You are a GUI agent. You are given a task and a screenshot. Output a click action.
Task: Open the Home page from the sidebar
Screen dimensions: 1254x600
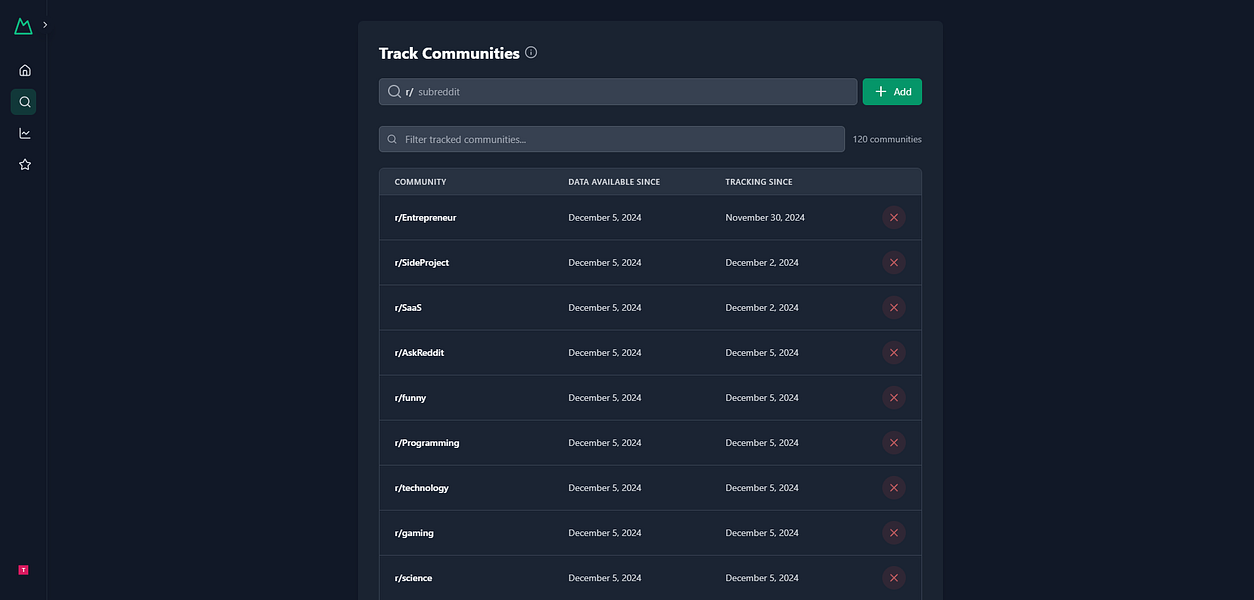pos(25,70)
